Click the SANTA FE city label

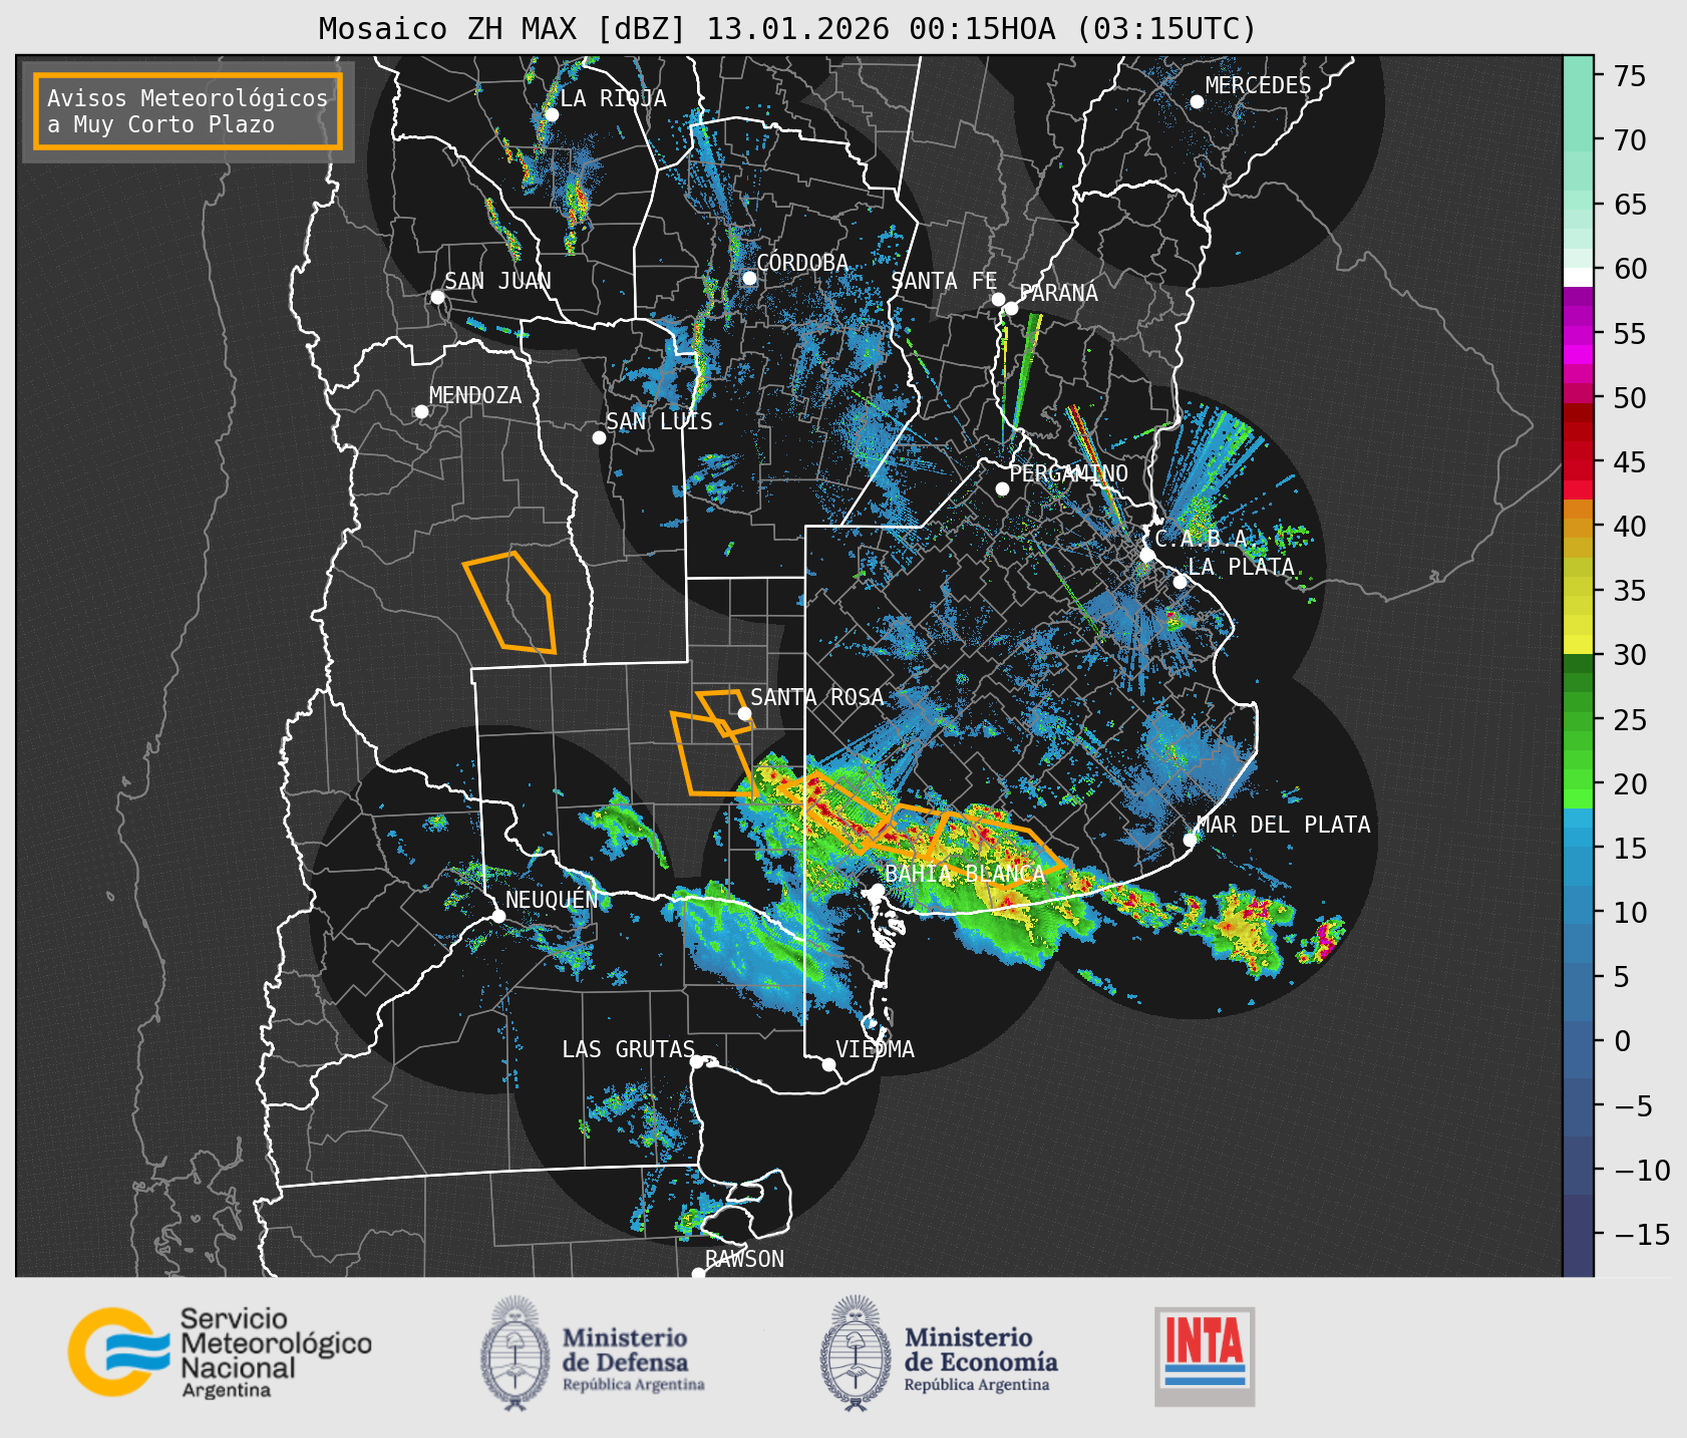tap(944, 281)
